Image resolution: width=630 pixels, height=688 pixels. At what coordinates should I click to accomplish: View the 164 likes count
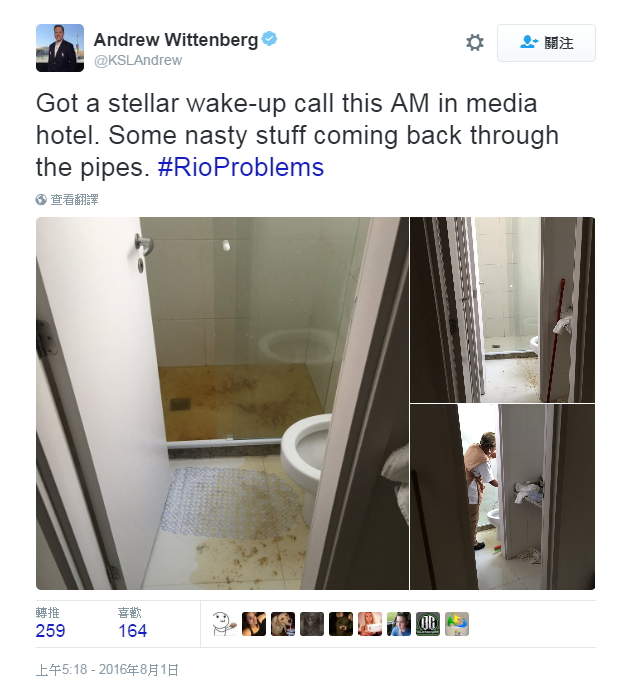tap(132, 631)
